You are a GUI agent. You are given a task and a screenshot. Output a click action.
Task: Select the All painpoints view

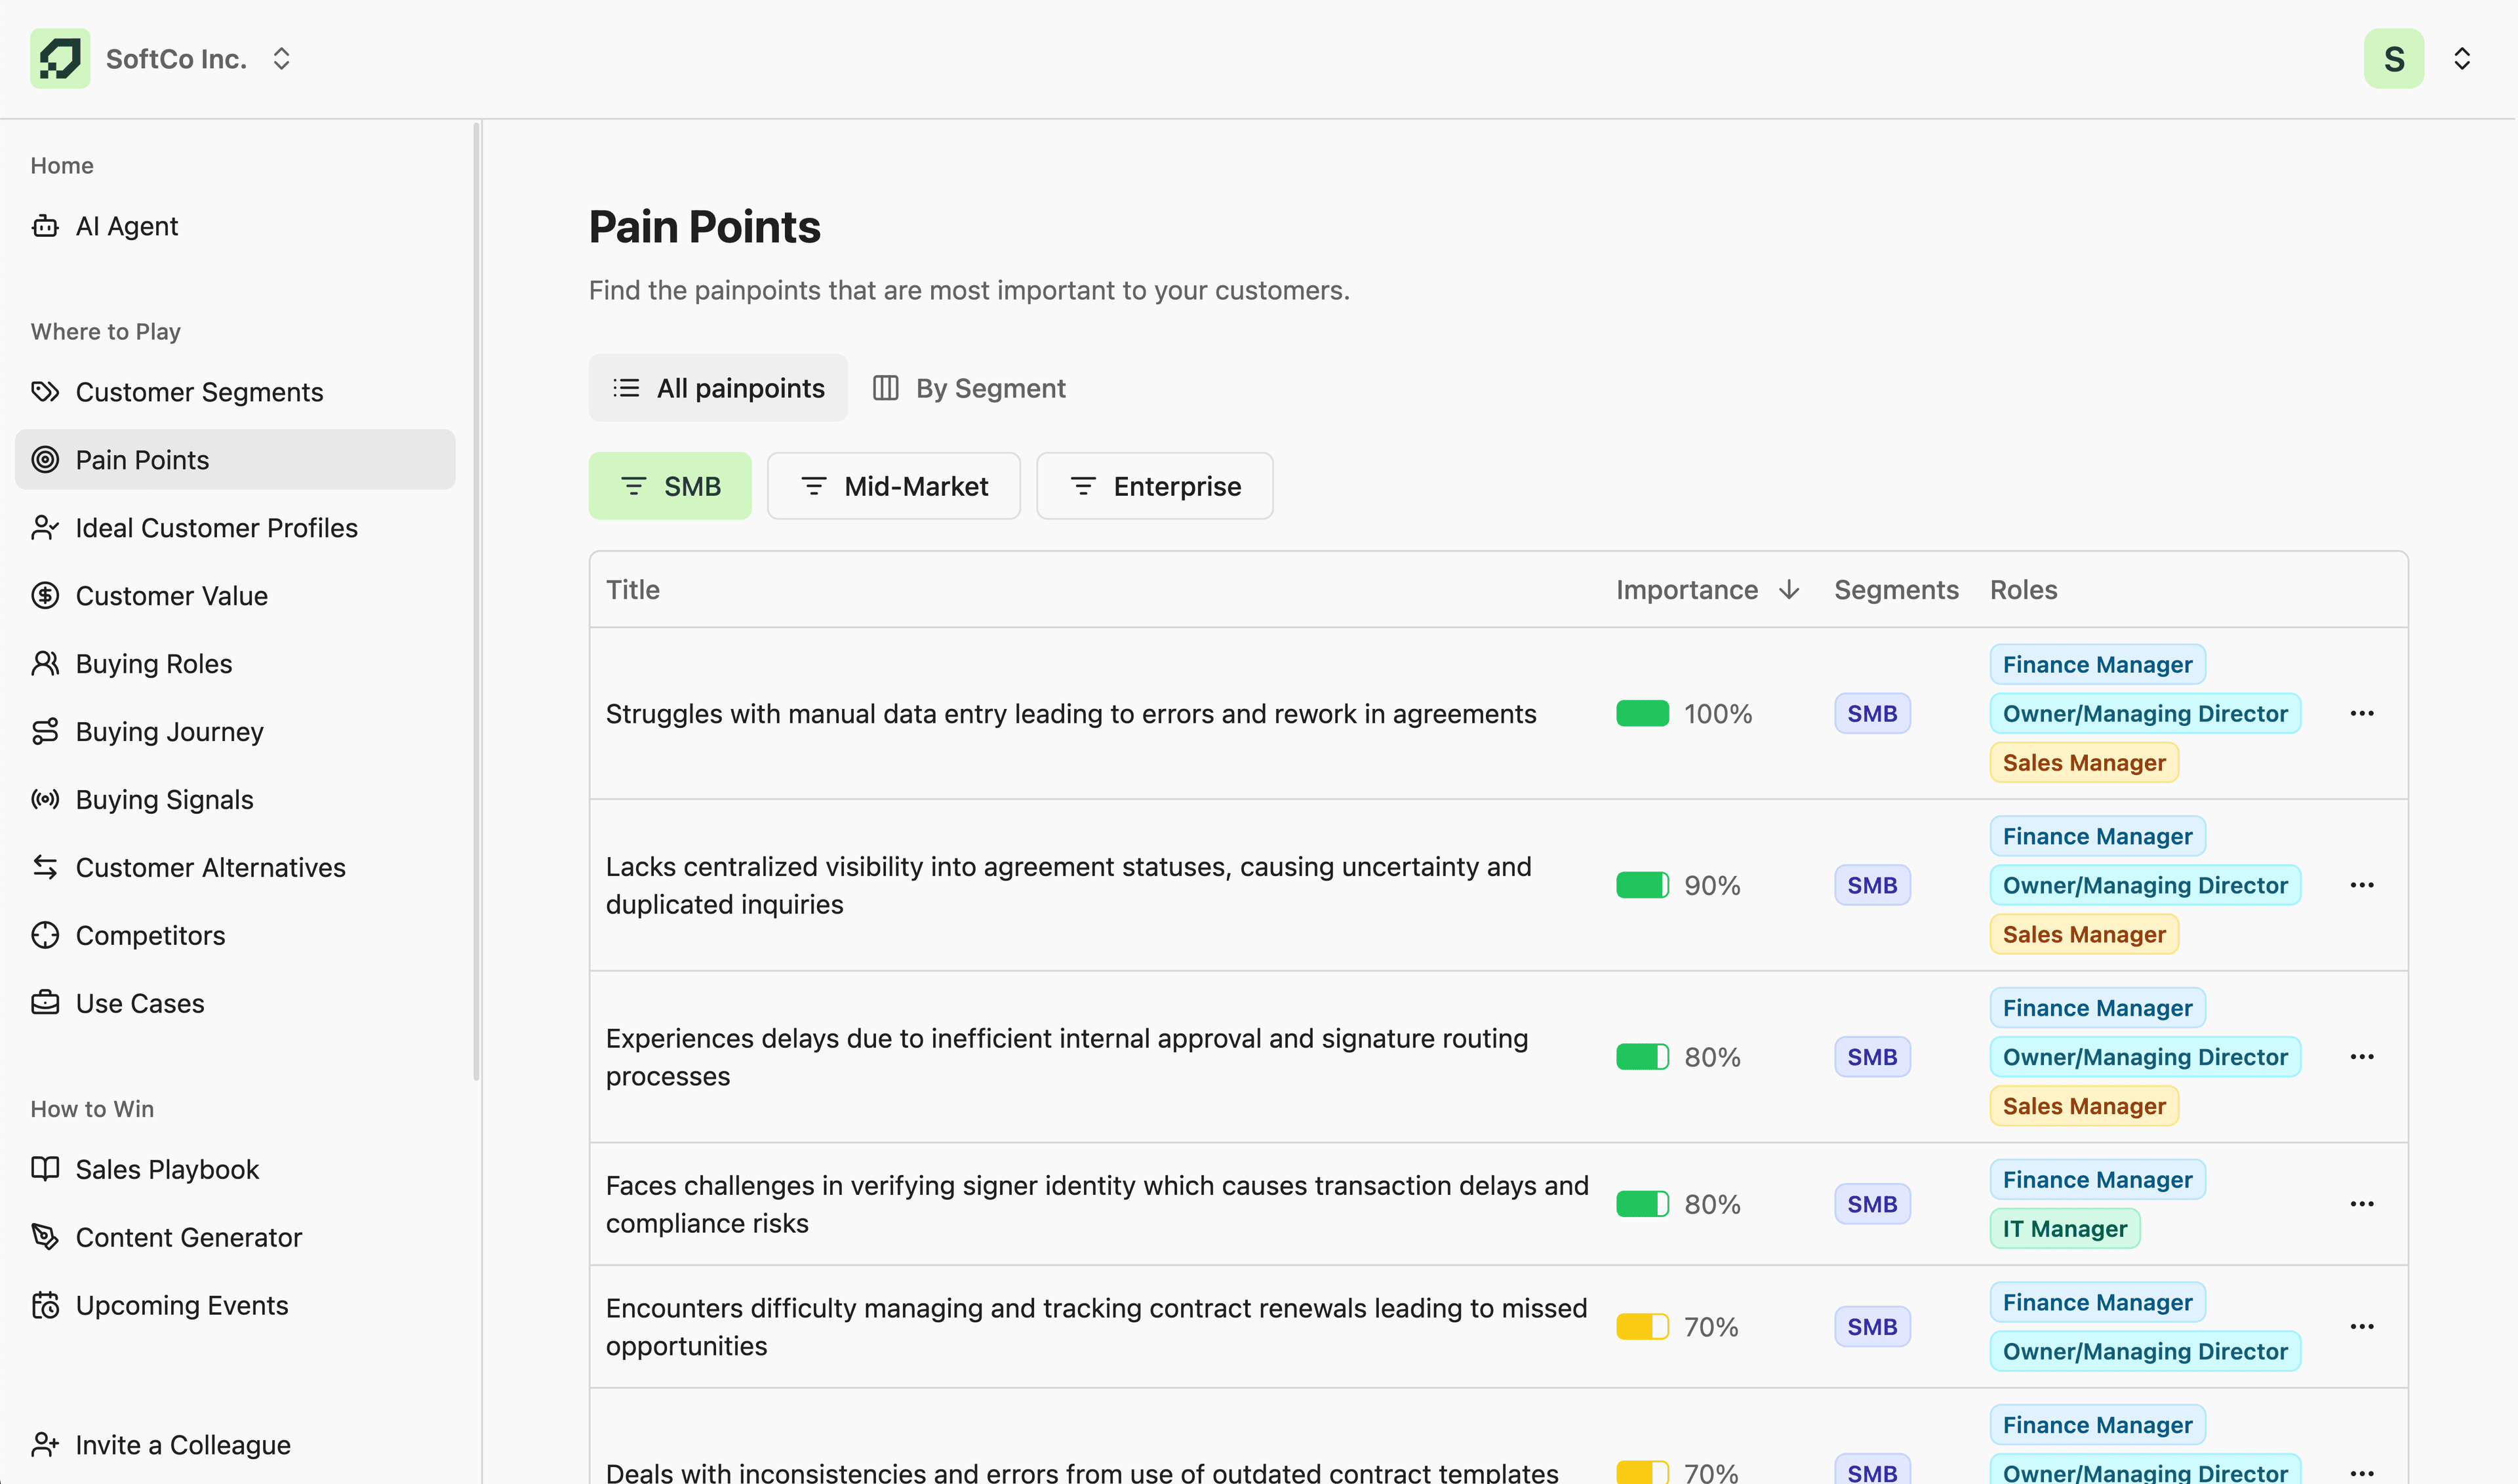coord(718,388)
